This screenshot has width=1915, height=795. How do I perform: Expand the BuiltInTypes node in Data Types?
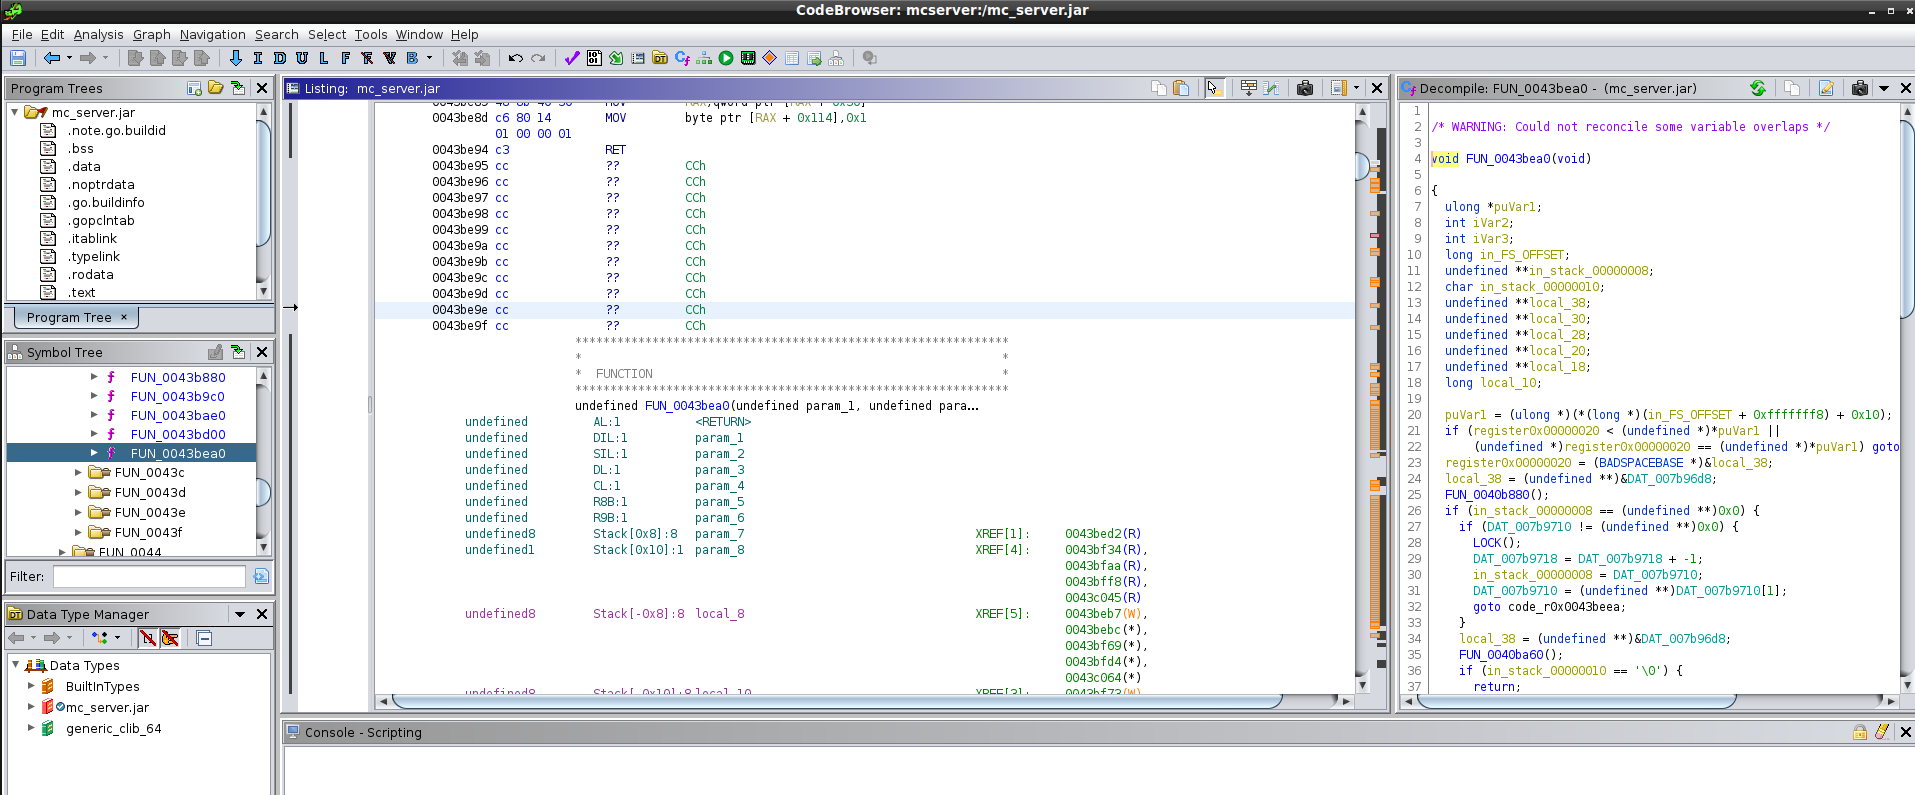(31, 686)
